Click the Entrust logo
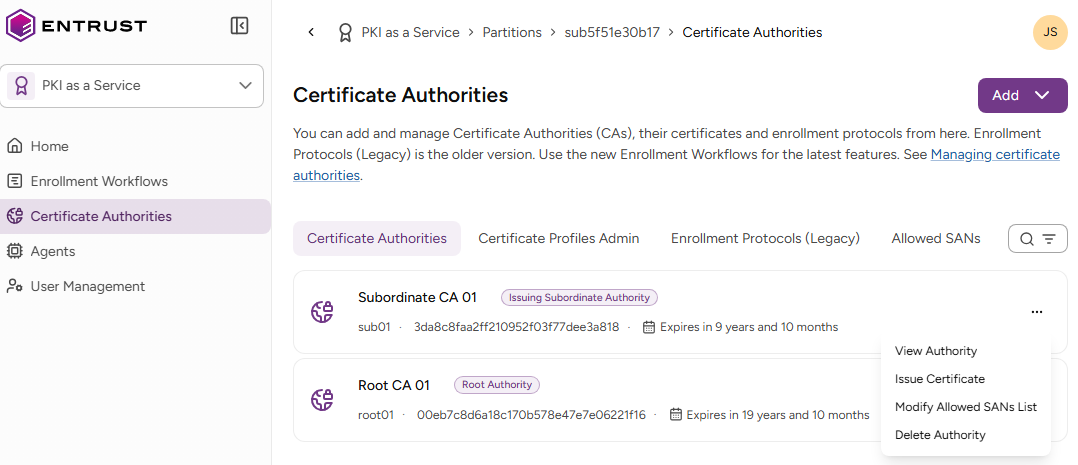The width and height of the screenshot is (1078, 465). (76, 26)
